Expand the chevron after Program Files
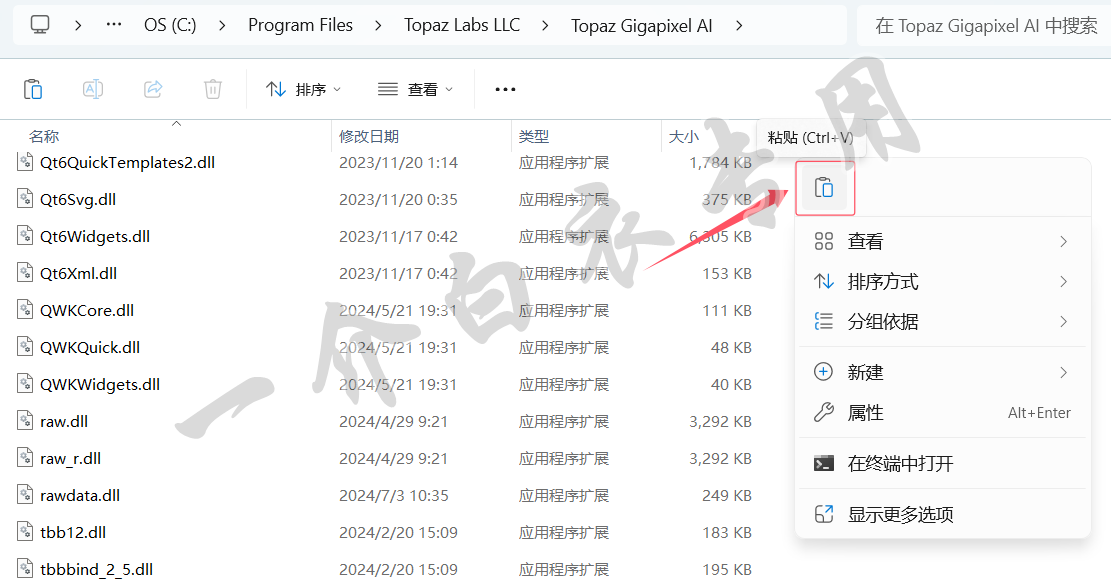The height and width of the screenshot is (585, 1111). click(378, 25)
